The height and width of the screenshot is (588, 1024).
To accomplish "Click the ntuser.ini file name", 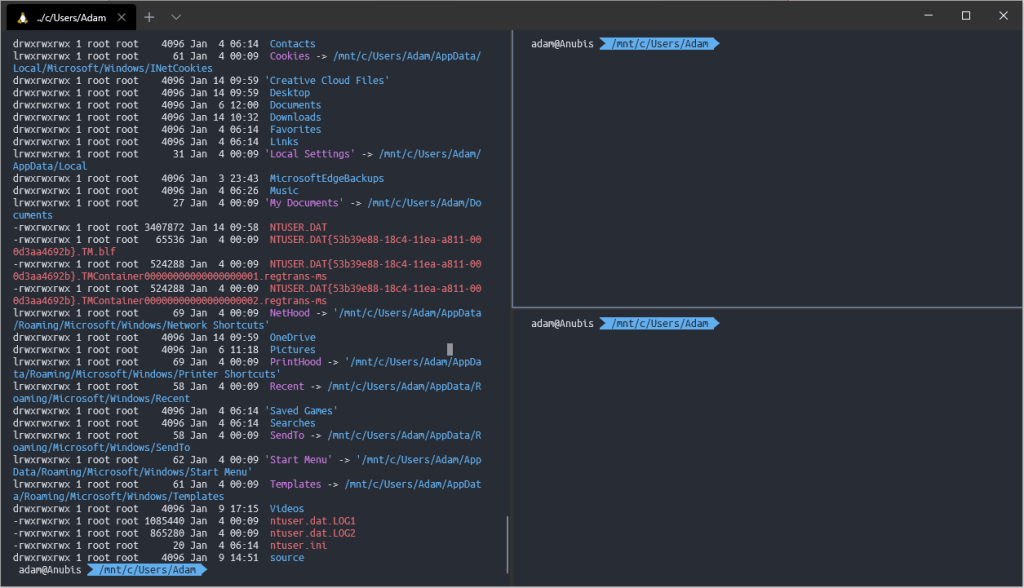I will (x=298, y=546).
